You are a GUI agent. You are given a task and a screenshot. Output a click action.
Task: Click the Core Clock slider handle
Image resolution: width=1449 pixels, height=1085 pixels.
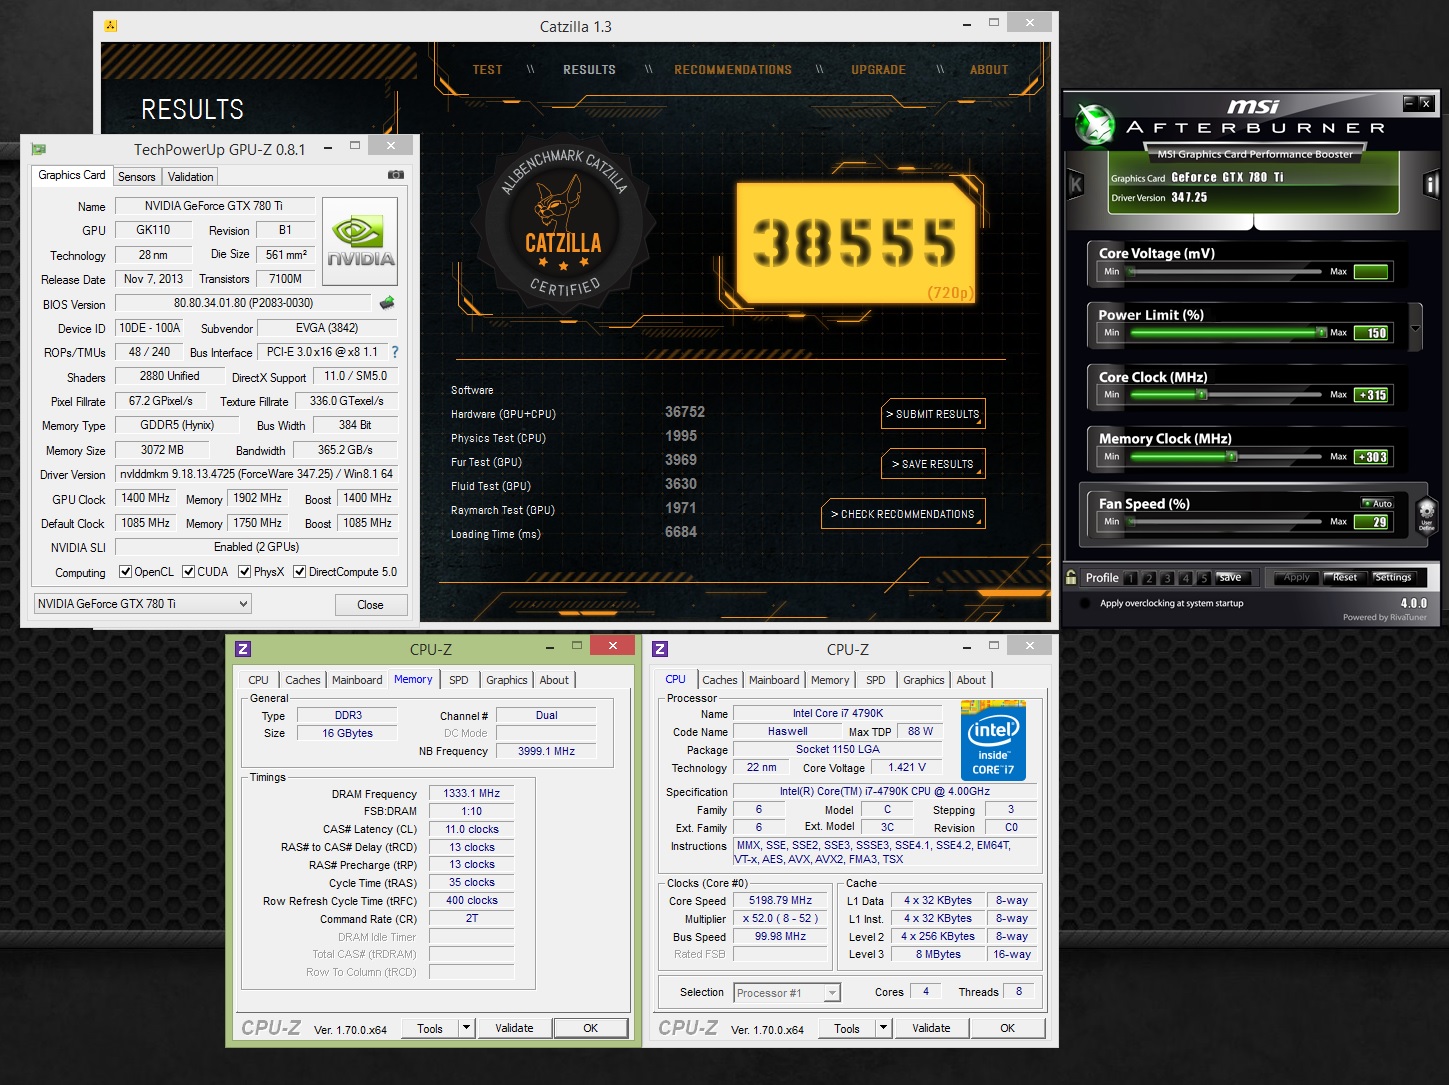coord(1202,395)
